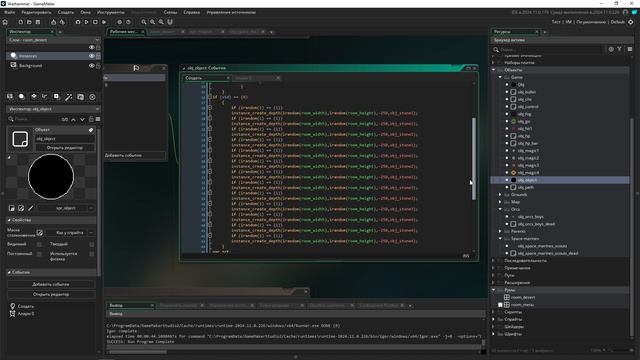Click the delete layer circle icon

[x=92, y=97]
